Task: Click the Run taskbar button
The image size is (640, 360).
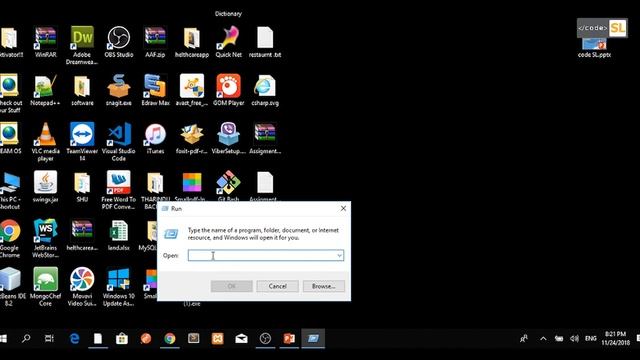Action: click(313, 338)
